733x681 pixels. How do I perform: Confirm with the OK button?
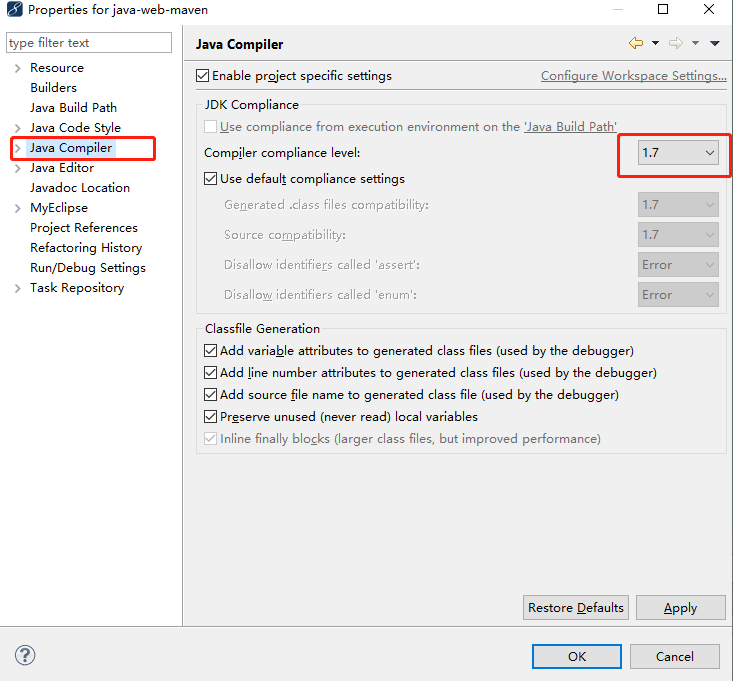[x=577, y=657]
